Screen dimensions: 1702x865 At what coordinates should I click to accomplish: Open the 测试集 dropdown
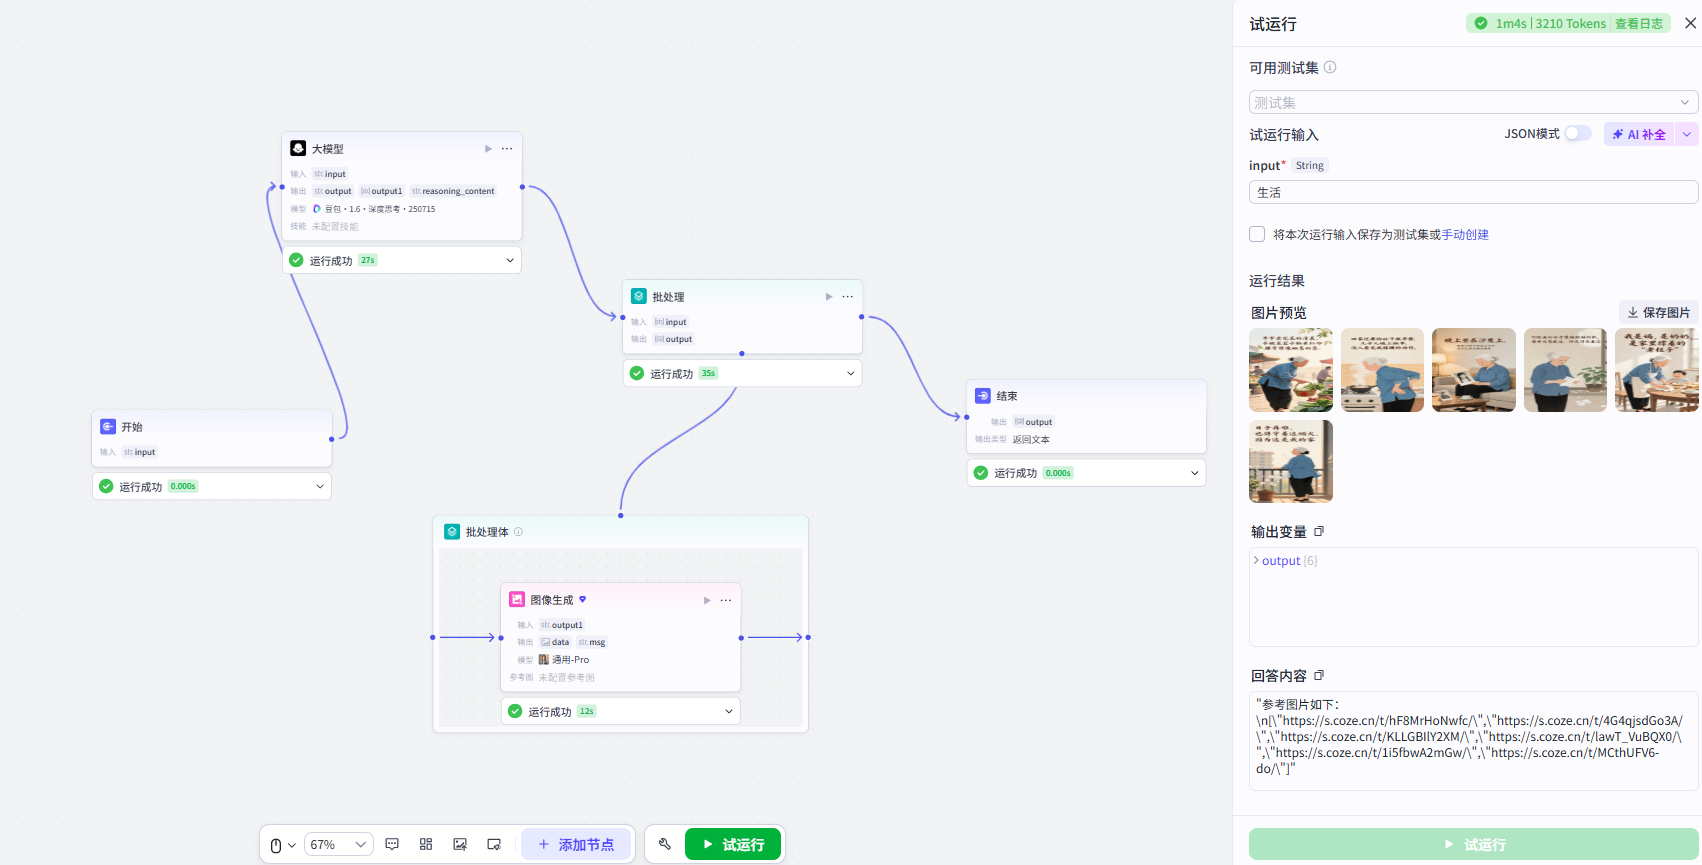(x=1473, y=102)
